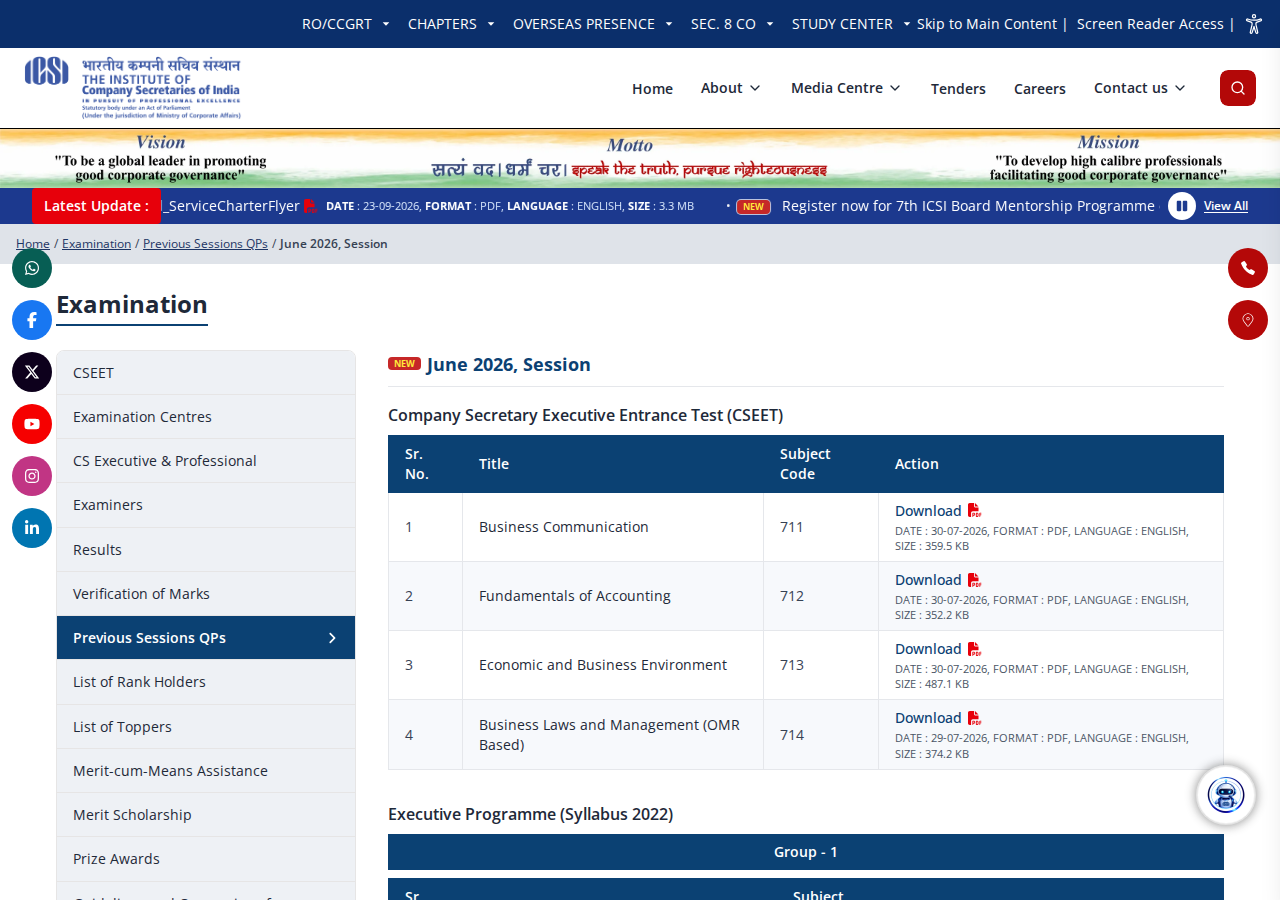The width and height of the screenshot is (1280, 900).
Task: Open the Careers nav item
Action: pyautogui.click(x=1040, y=89)
